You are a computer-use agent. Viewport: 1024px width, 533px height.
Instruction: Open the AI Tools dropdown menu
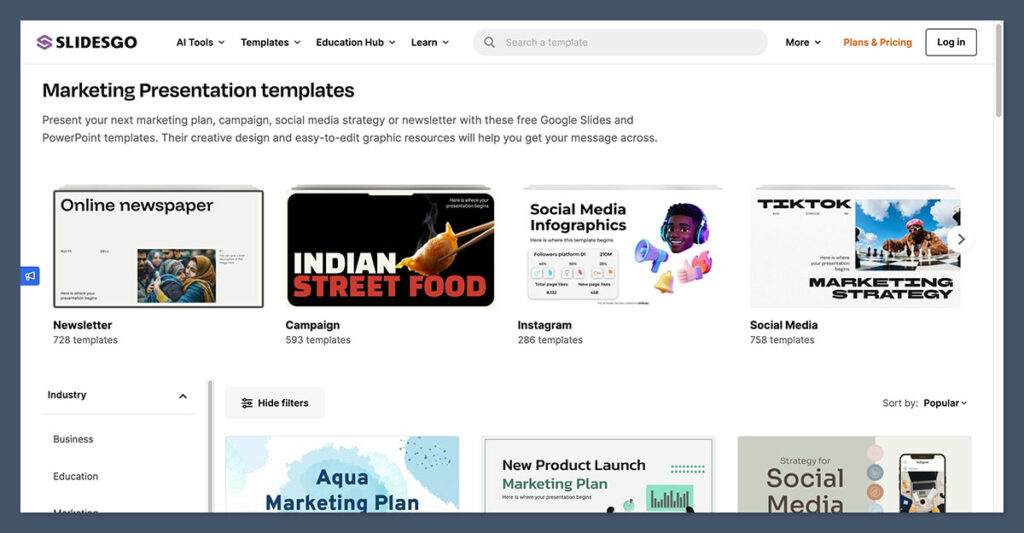(200, 42)
